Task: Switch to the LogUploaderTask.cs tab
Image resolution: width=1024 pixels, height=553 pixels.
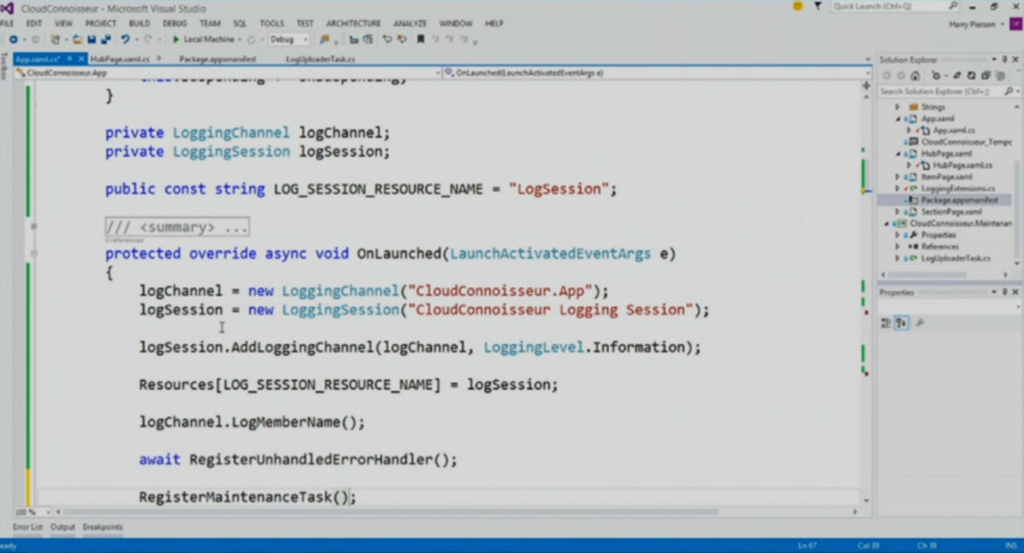Action: pyautogui.click(x=320, y=59)
